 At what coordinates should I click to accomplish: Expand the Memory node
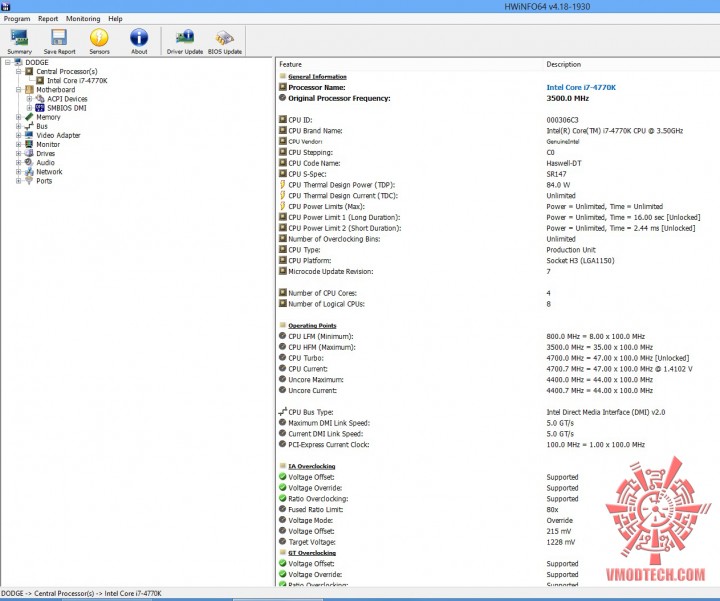18,117
